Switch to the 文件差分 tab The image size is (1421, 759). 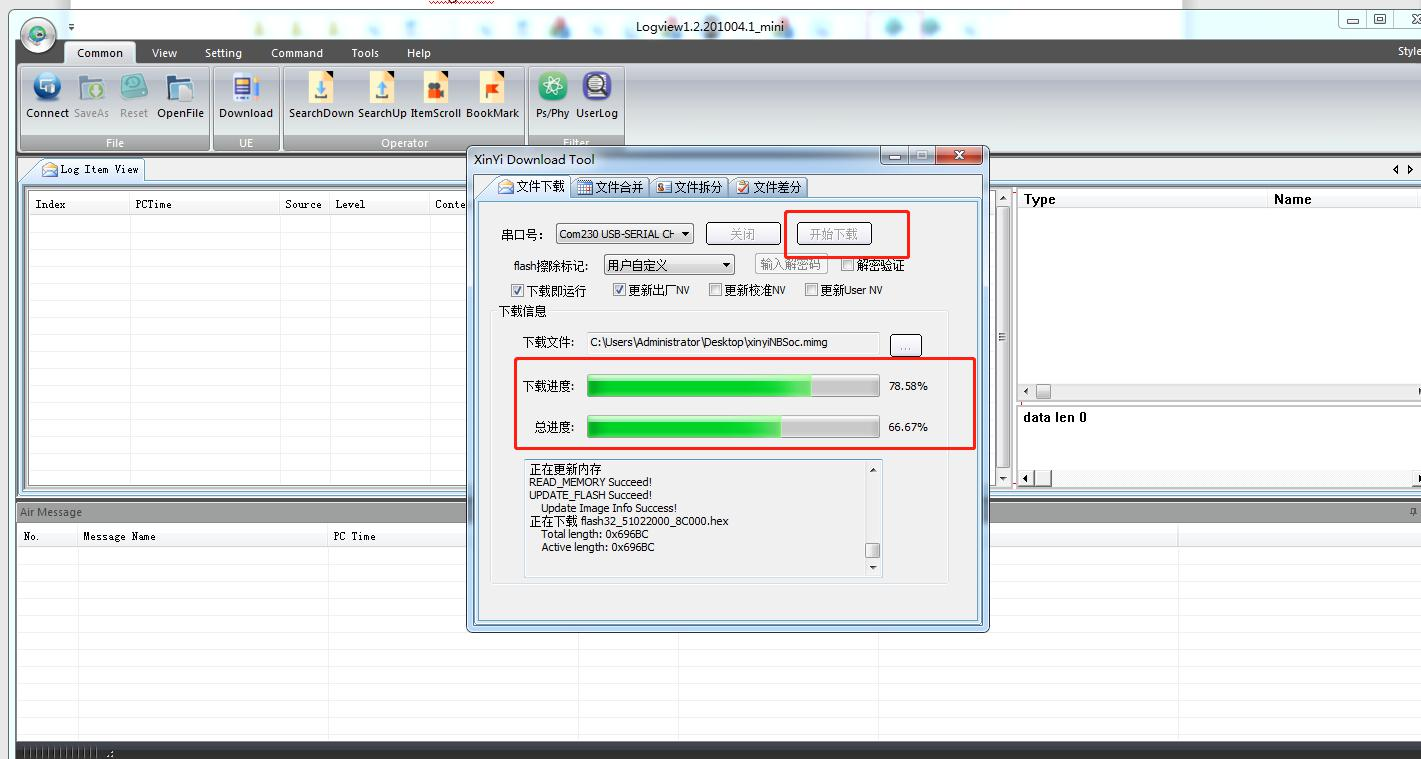point(768,187)
